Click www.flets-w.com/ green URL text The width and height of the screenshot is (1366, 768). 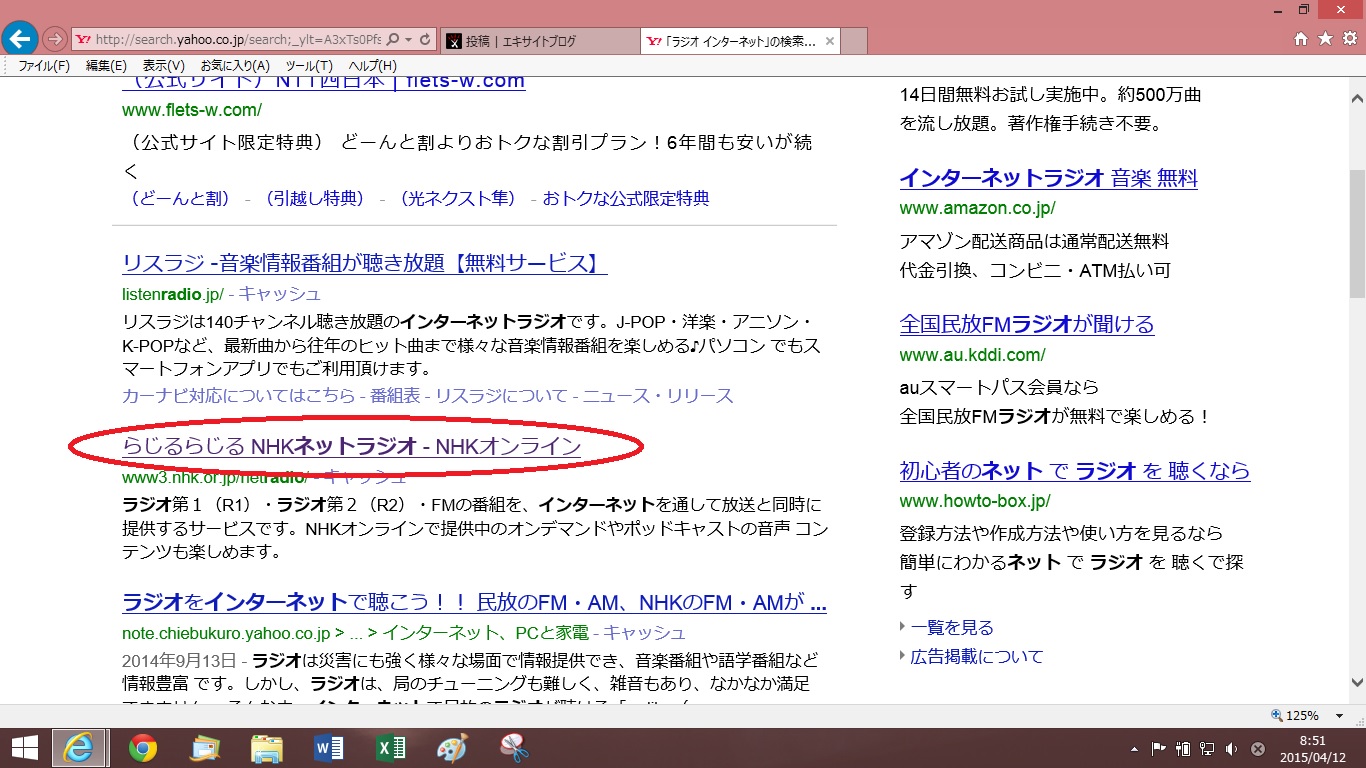(x=192, y=110)
